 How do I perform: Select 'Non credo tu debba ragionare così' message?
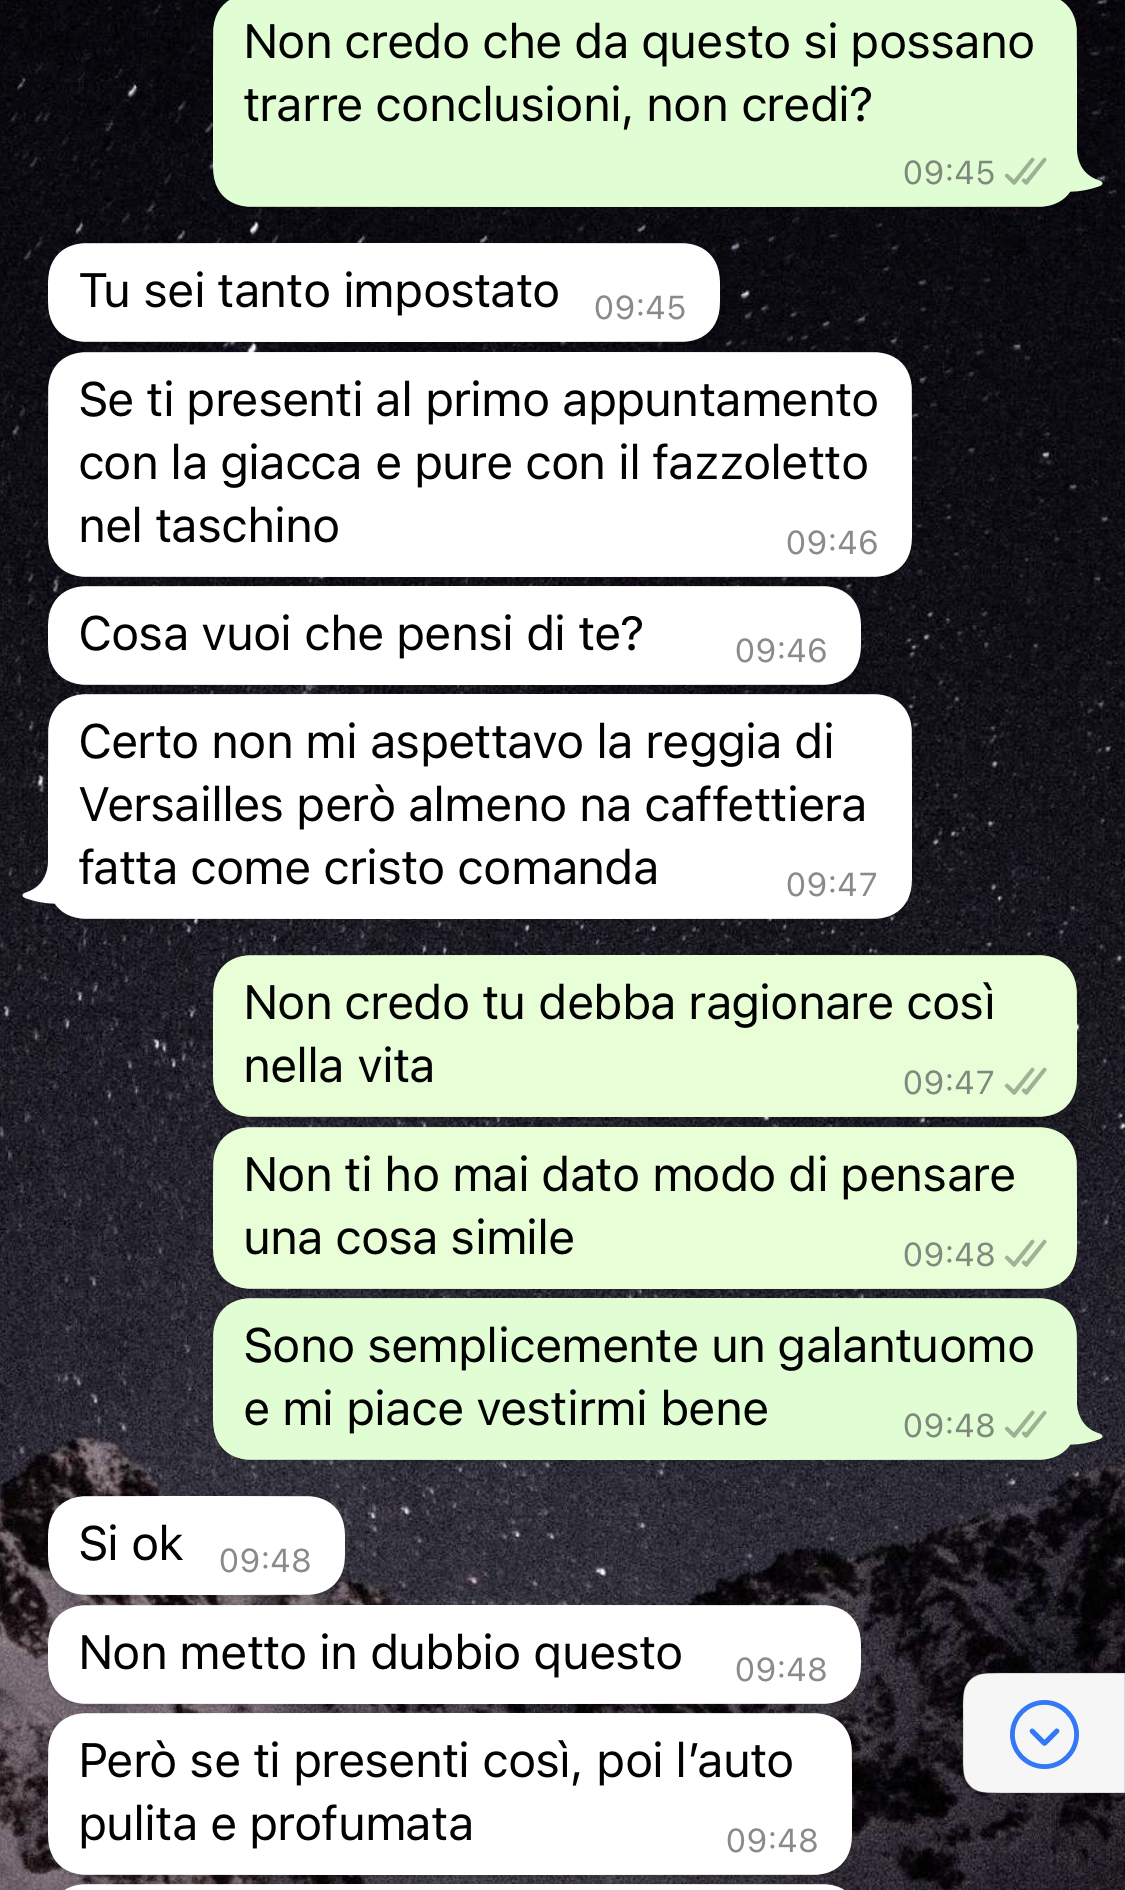[x=645, y=1036]
